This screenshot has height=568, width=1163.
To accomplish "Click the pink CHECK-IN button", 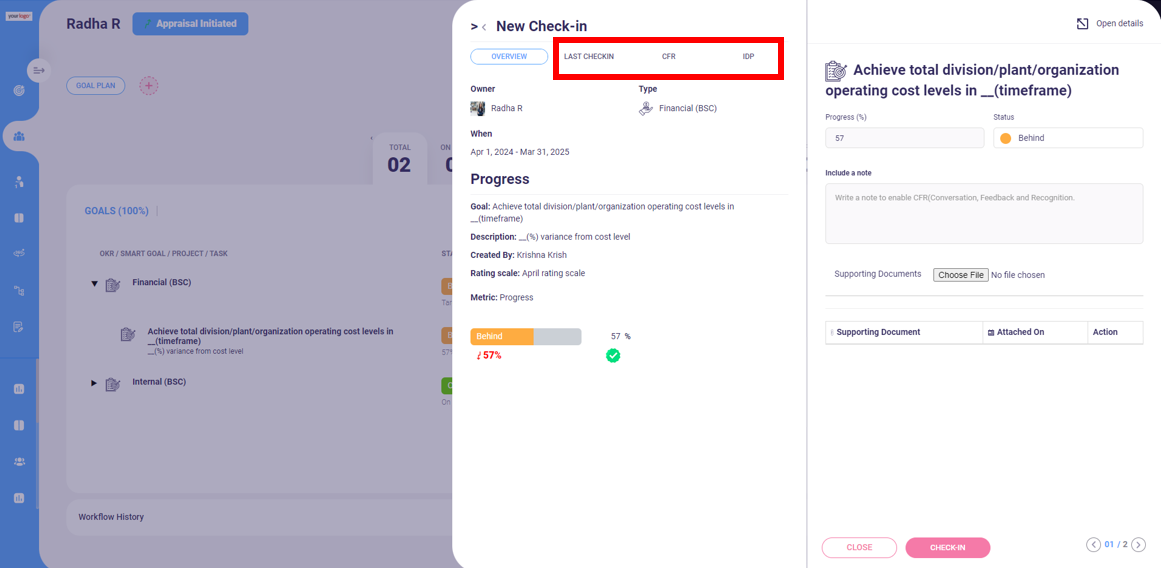I will click(x=948, y=547).
